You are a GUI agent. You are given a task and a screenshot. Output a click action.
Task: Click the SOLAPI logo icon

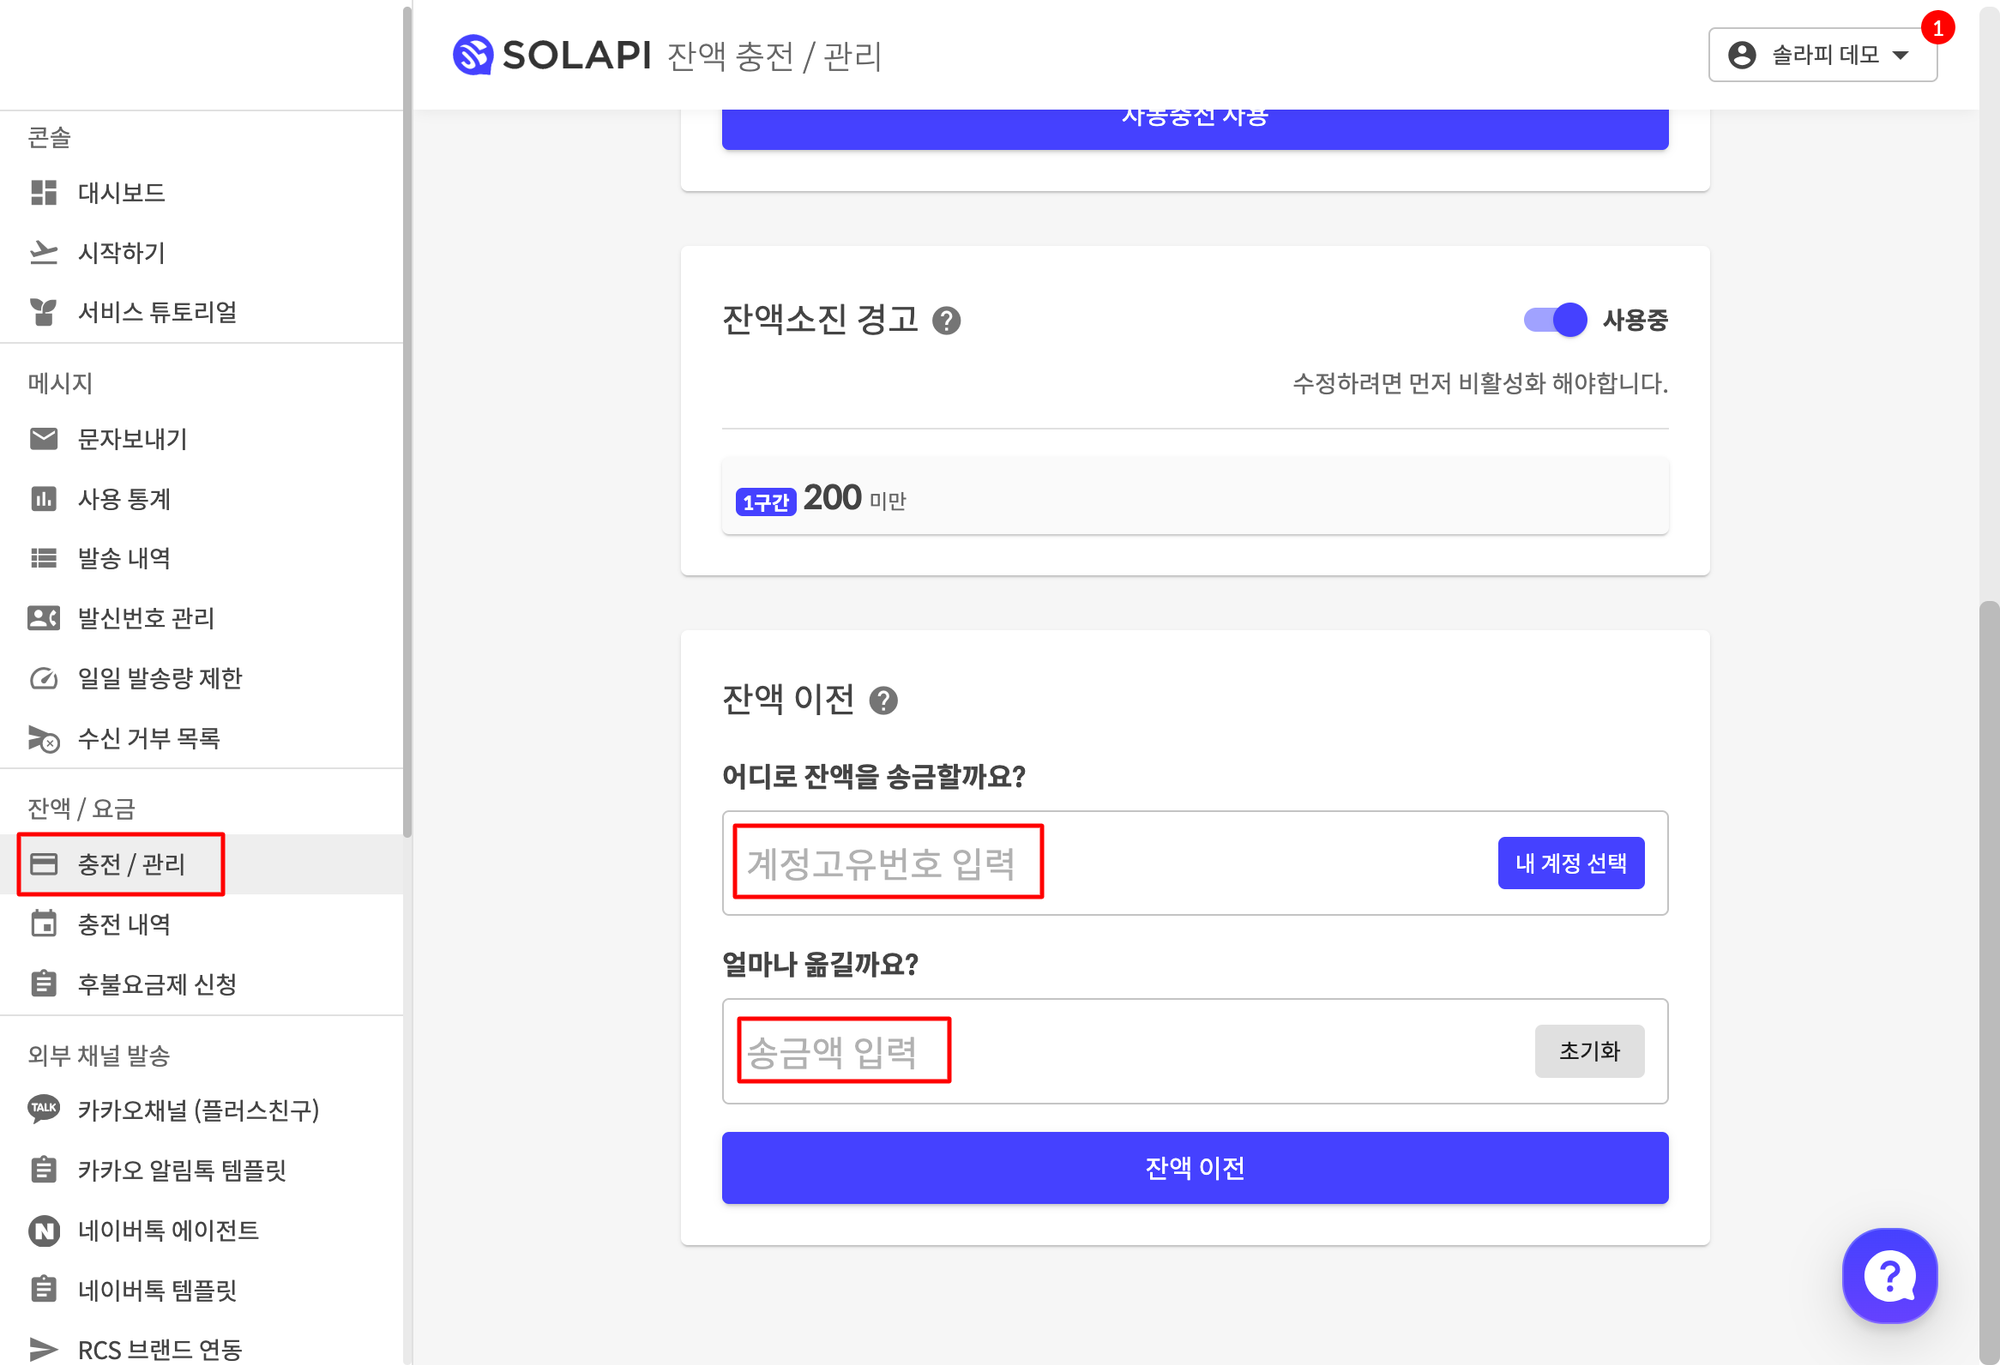(x=473, y=55)
